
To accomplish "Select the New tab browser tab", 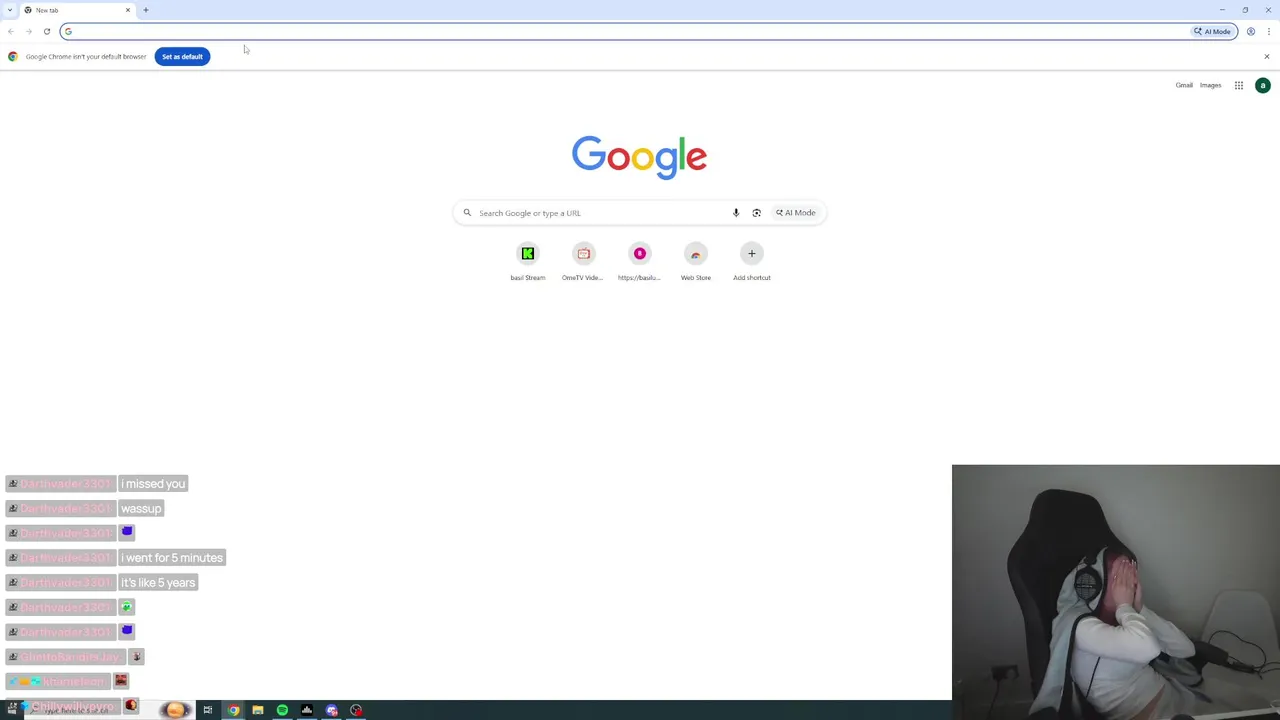I will pyautogui.click(x=78, y=10).
